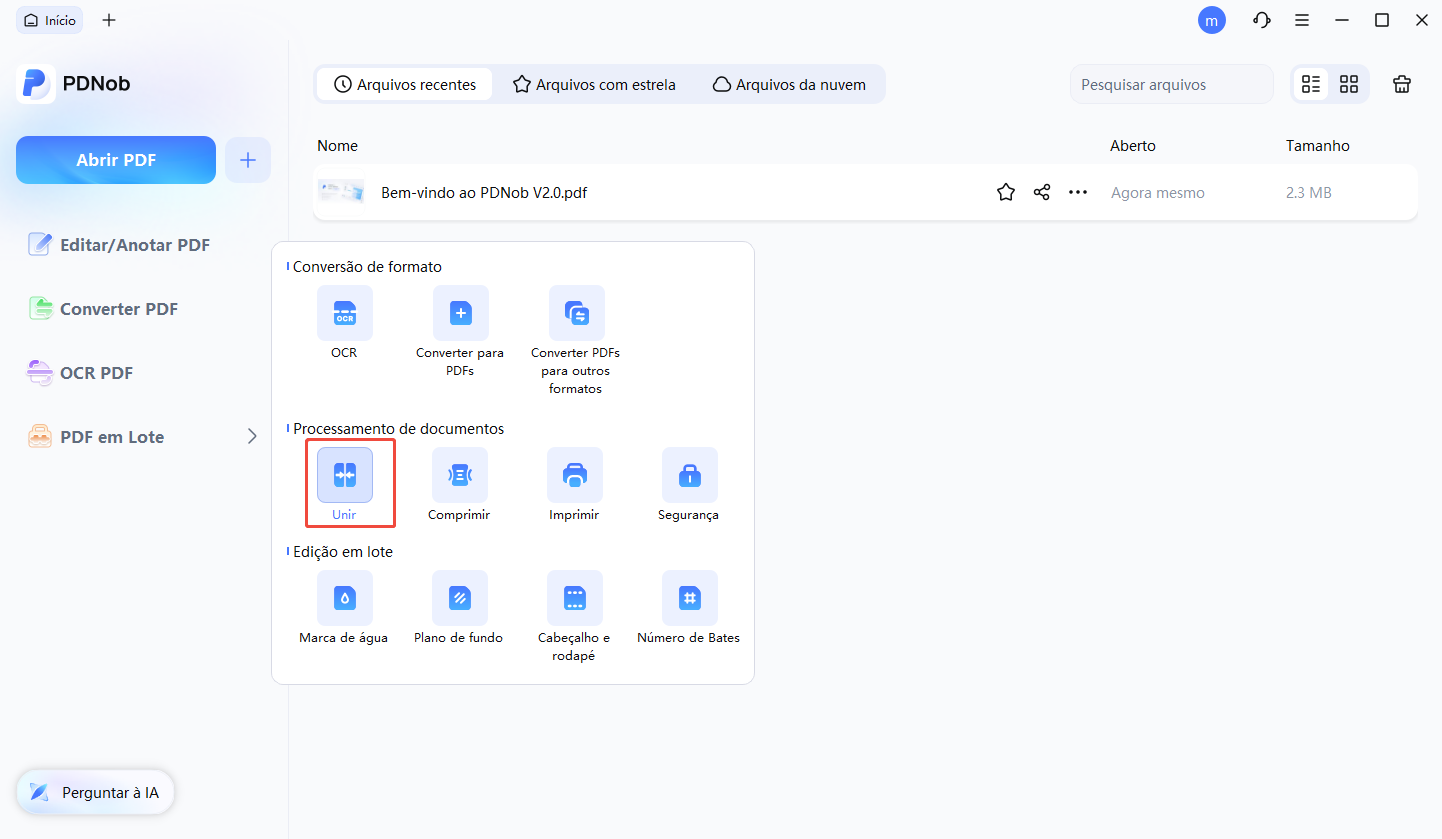The width and height of the screenshot is (1442, 839).
Task: Select the Unir merge PDFs icon
Action: [344, 475]
